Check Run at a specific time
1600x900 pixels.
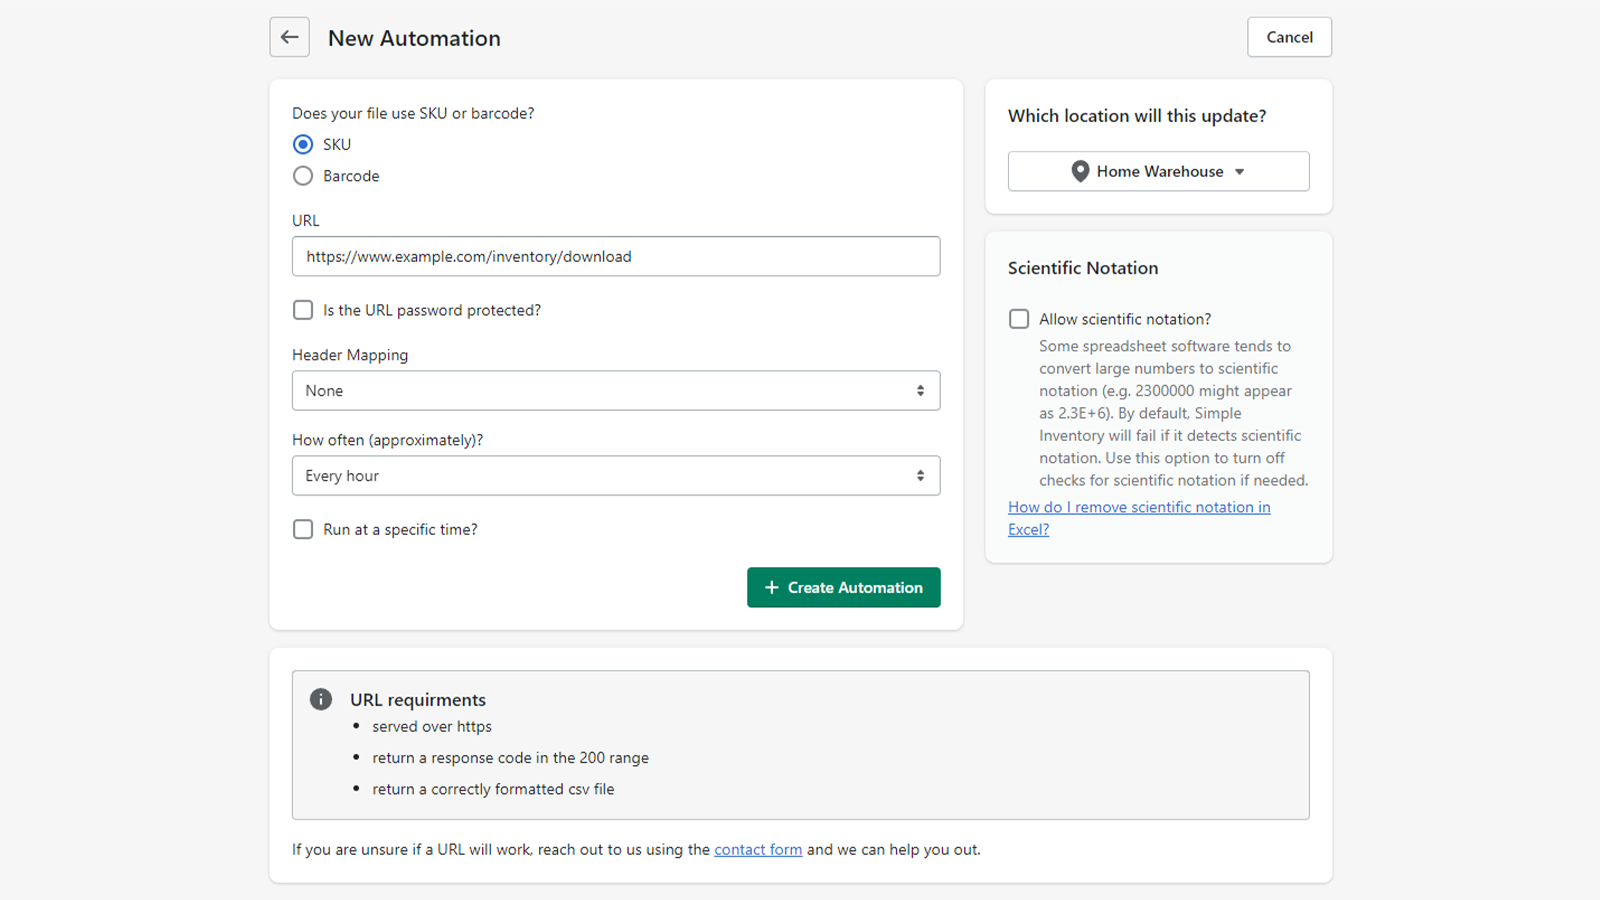(x=303, y=529)
